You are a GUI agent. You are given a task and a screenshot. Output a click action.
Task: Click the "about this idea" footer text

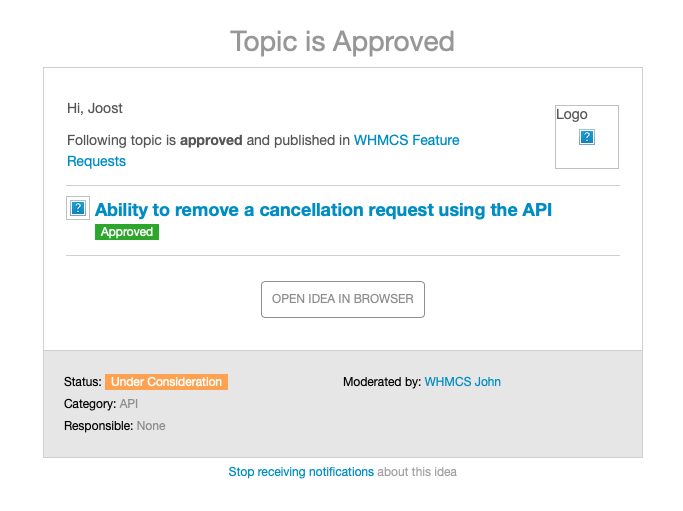click(417, 472)
